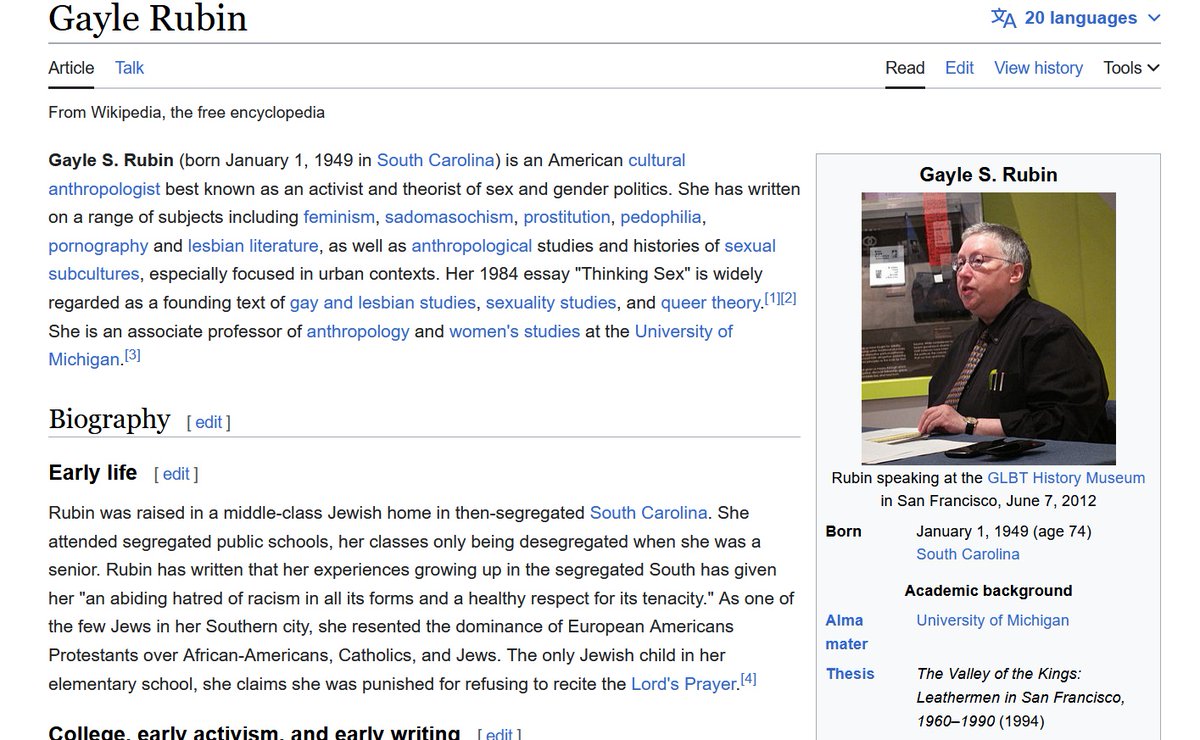
Task: Edit the College, early activism section
Action: coord(499,735)
